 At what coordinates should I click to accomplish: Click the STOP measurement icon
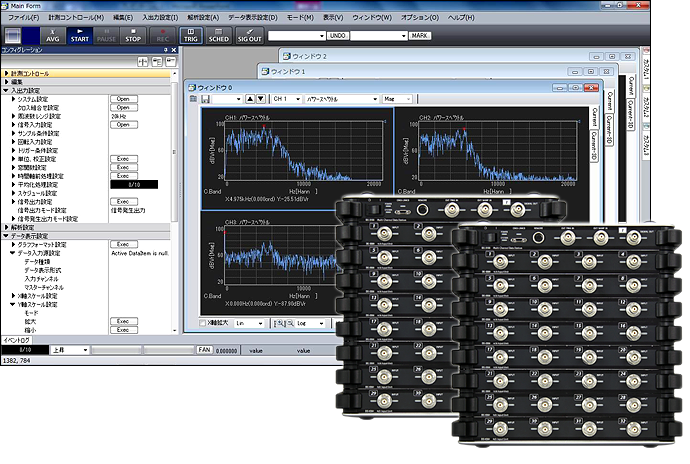click(x=133, y=35)
